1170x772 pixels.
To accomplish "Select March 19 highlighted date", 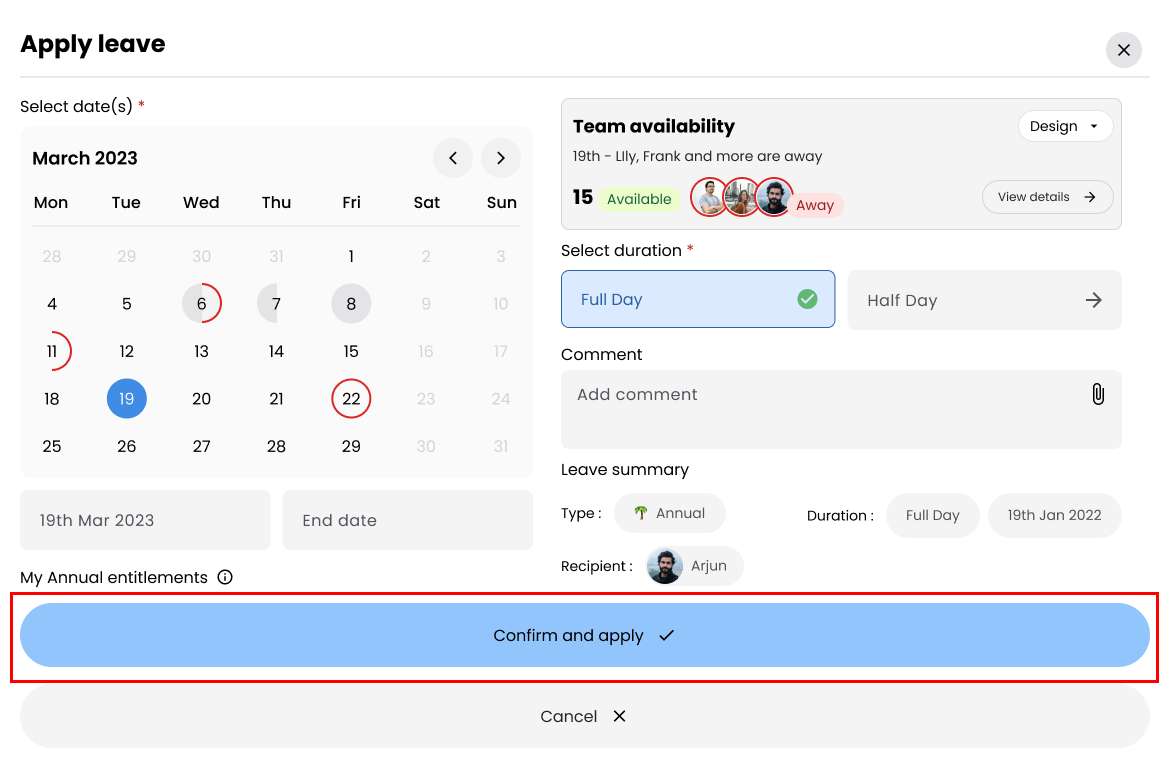I will [127, 399].
